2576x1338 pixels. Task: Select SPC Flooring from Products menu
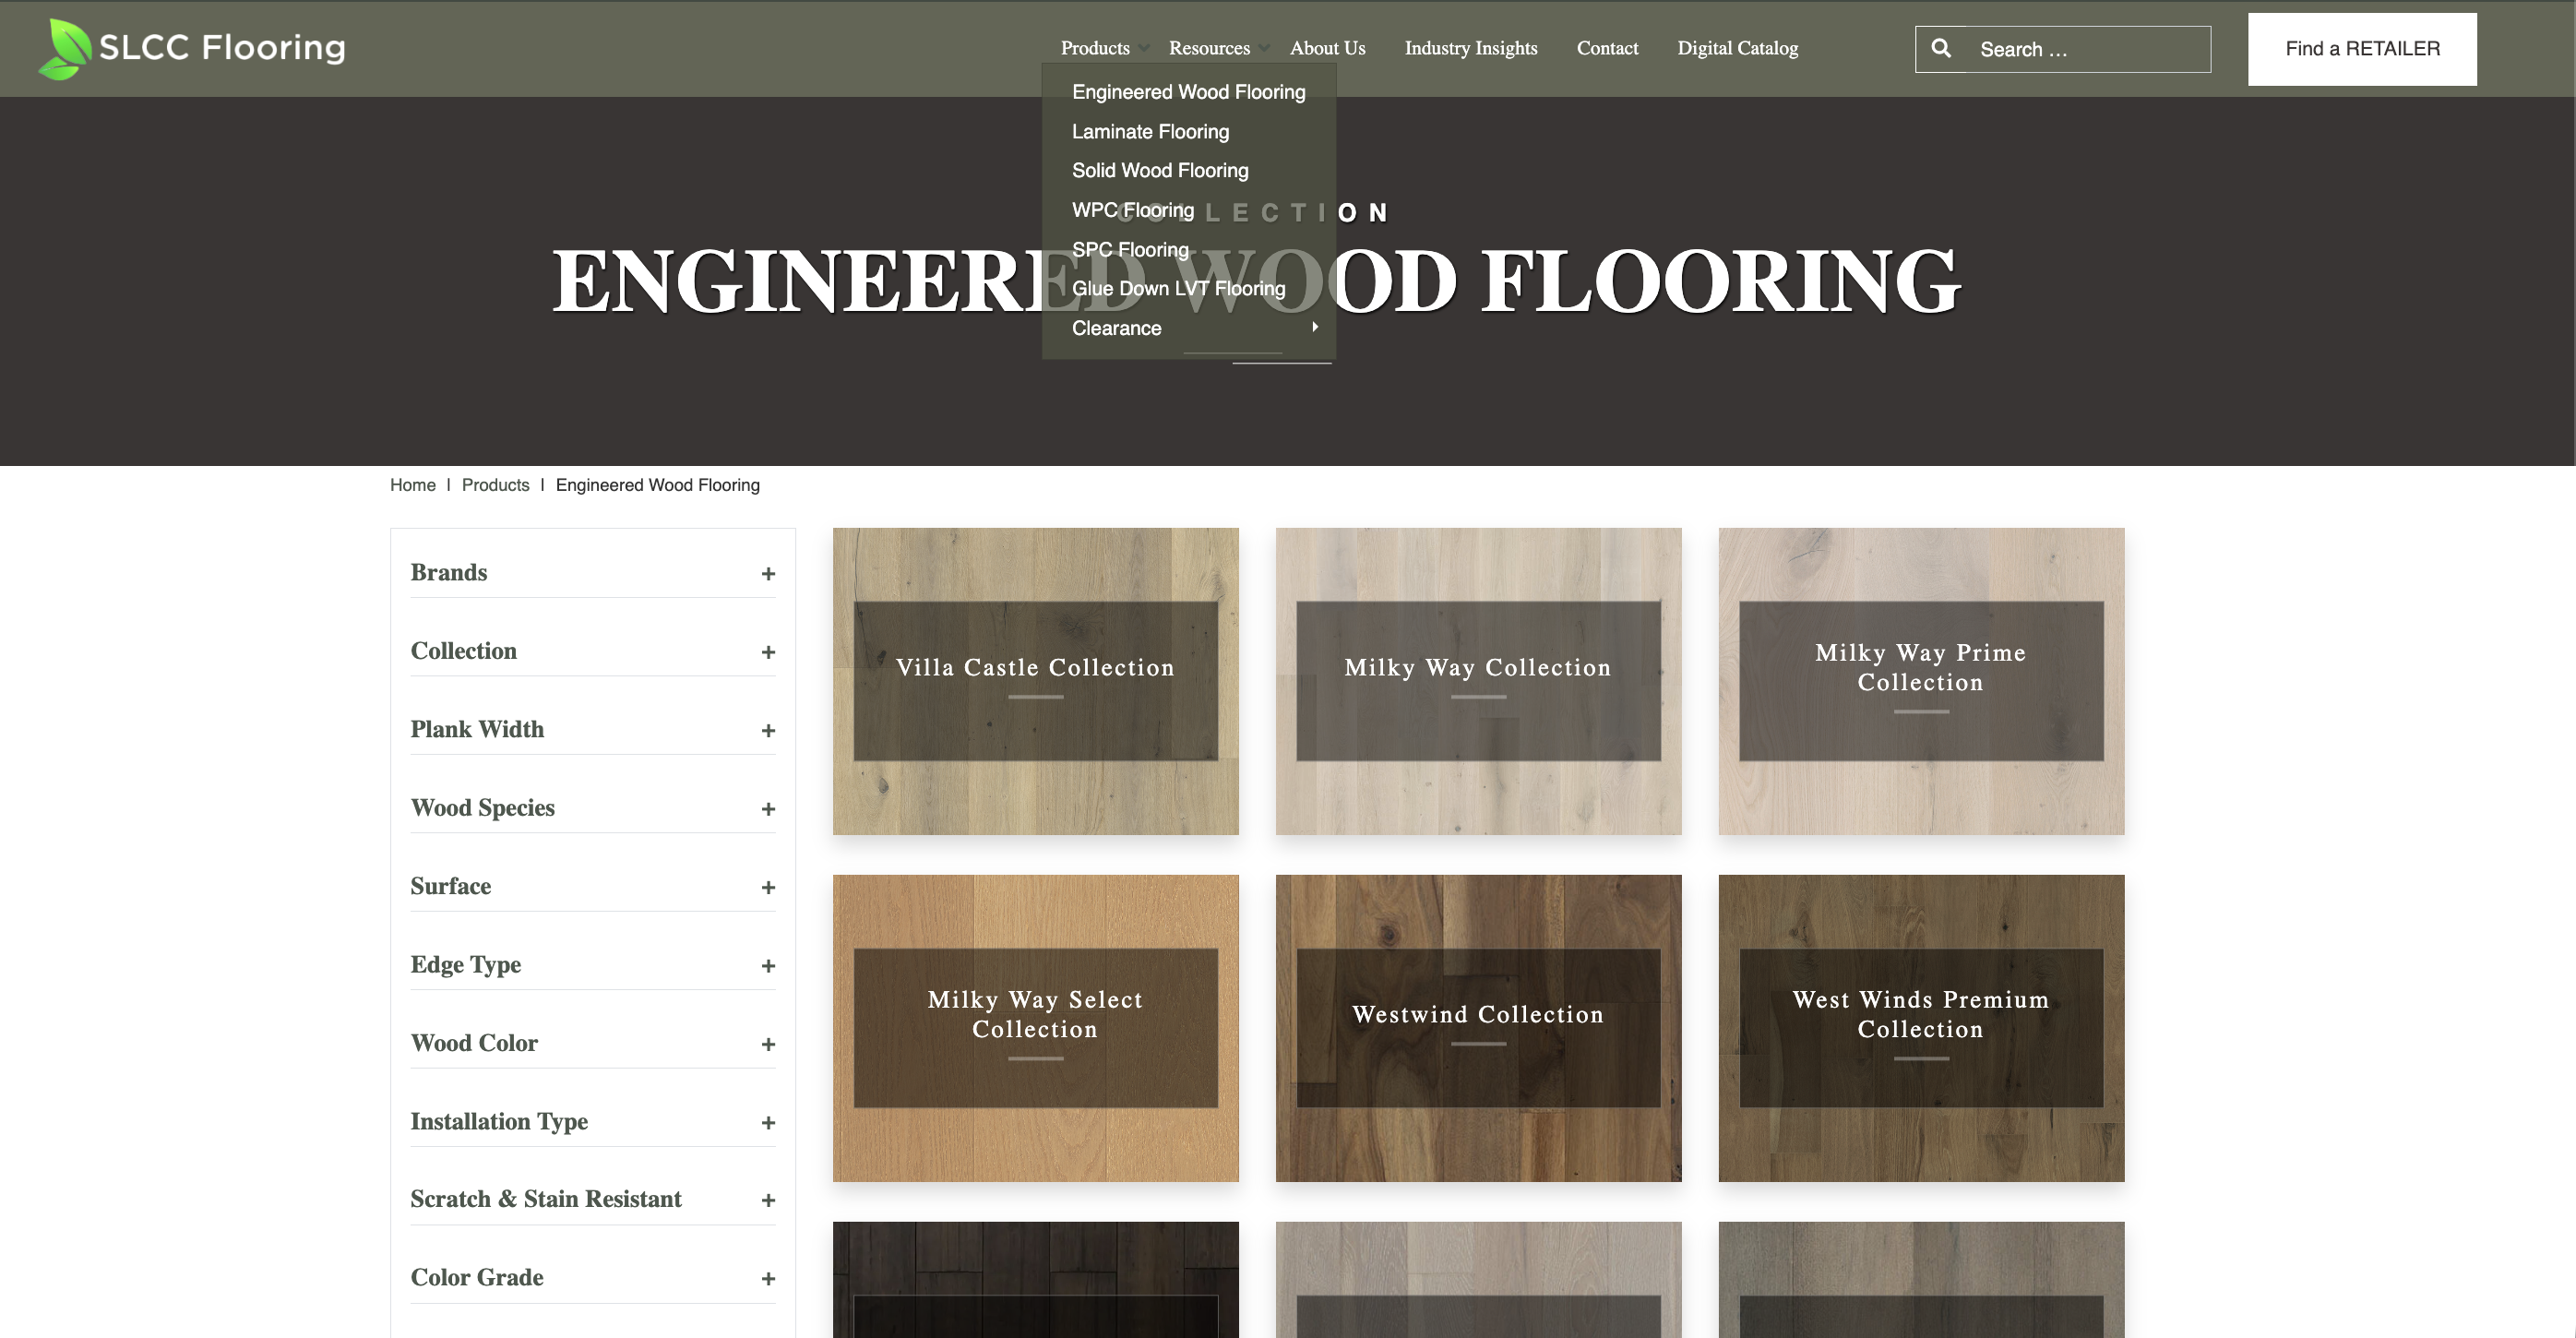[1130, 249]
